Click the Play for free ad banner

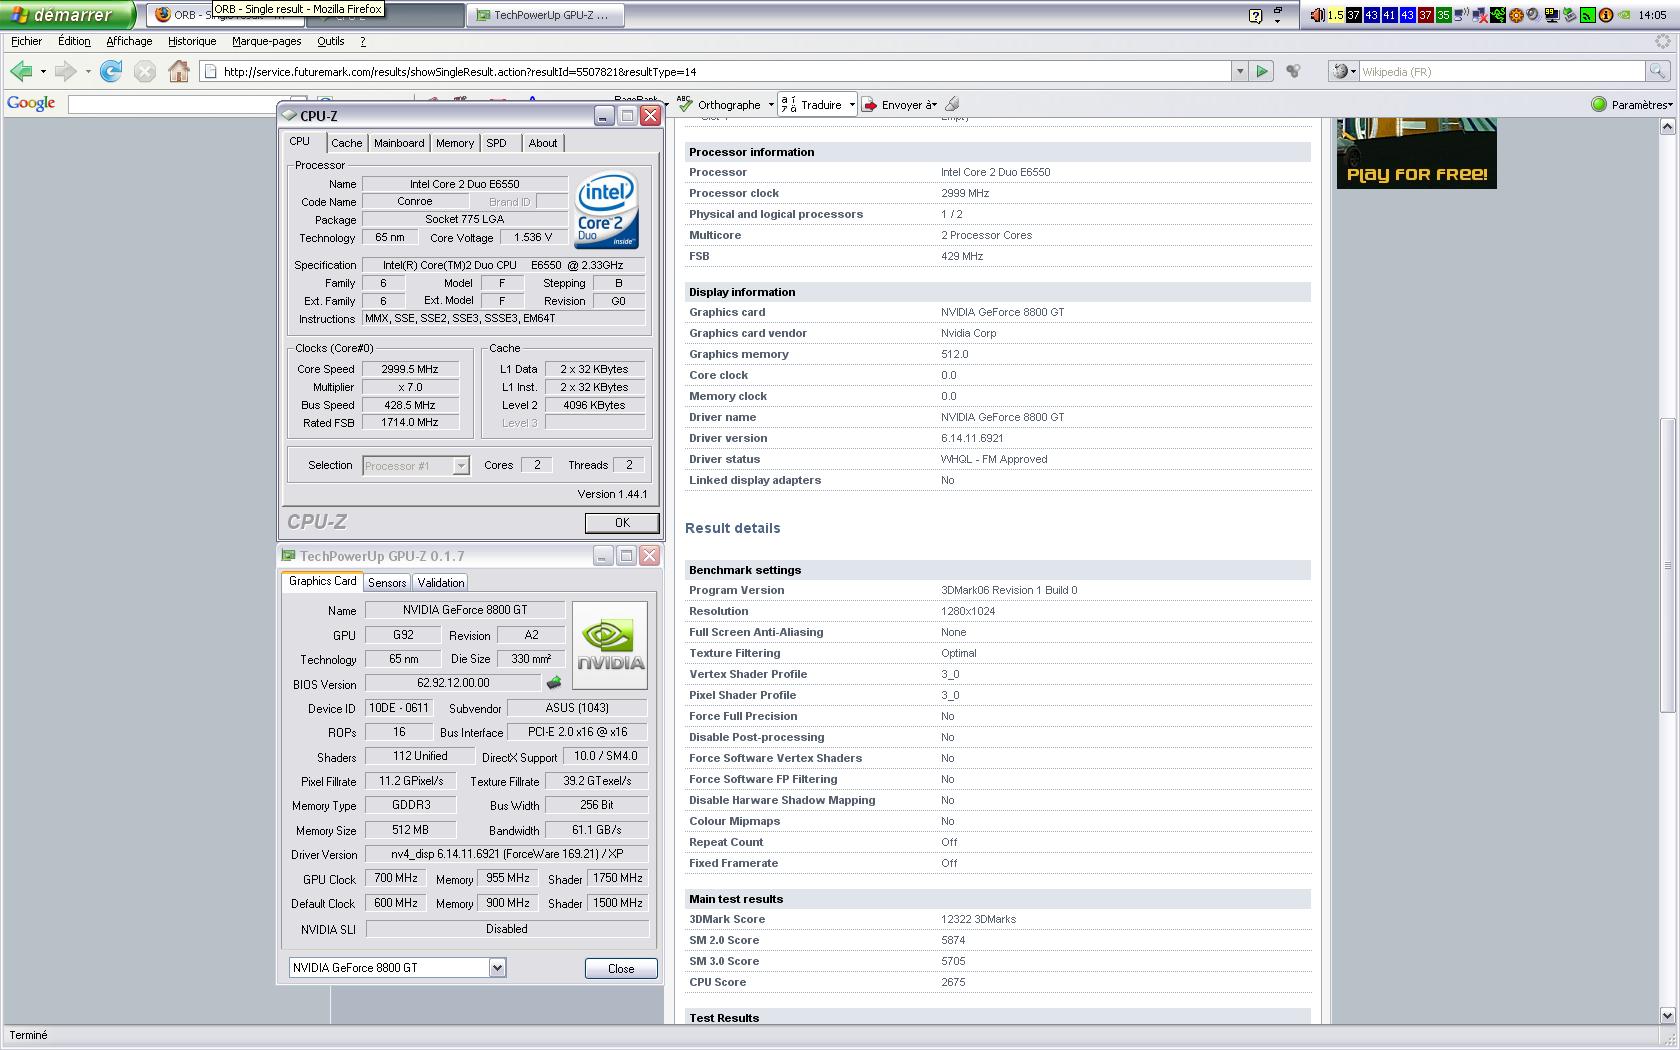[x=1416, y=153]
